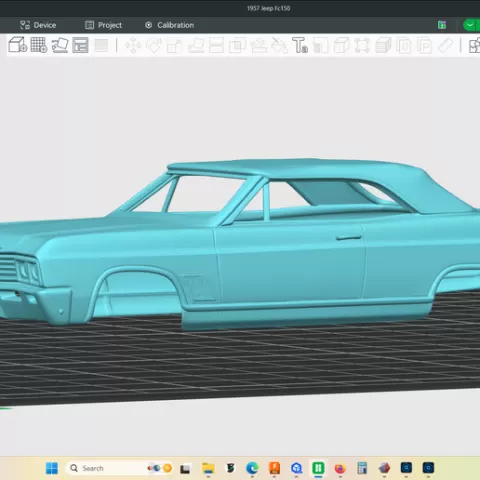
Task: Select the Move tool
Action: 133,45
